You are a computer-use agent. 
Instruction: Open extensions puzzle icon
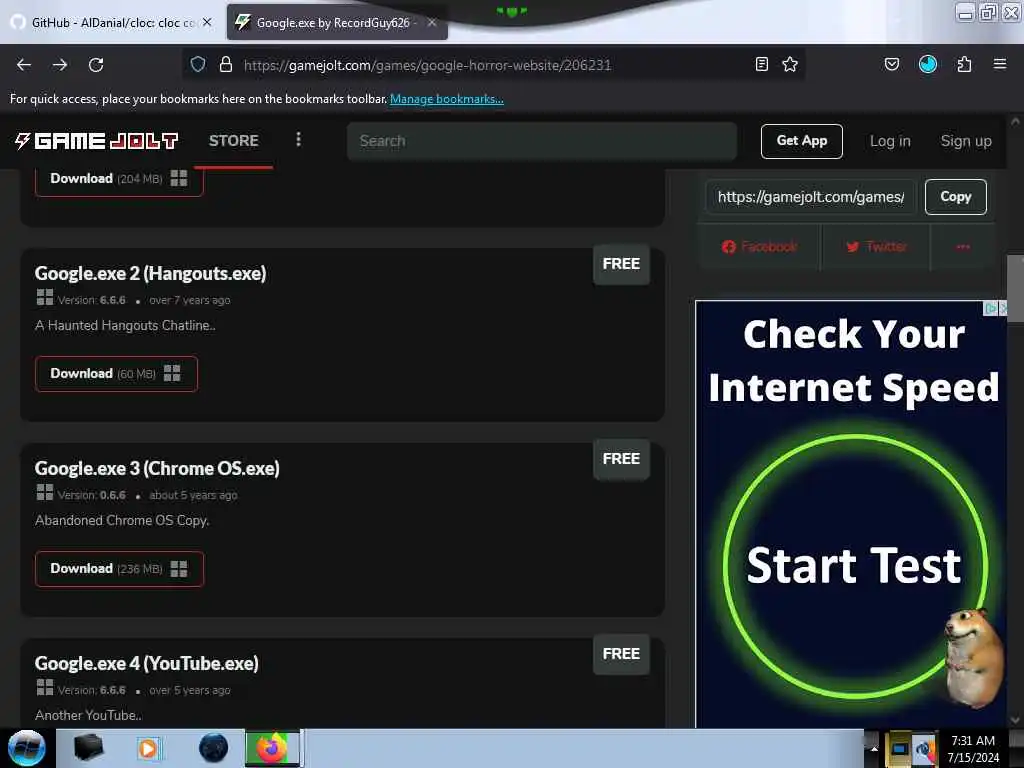(x=964, y=64)
